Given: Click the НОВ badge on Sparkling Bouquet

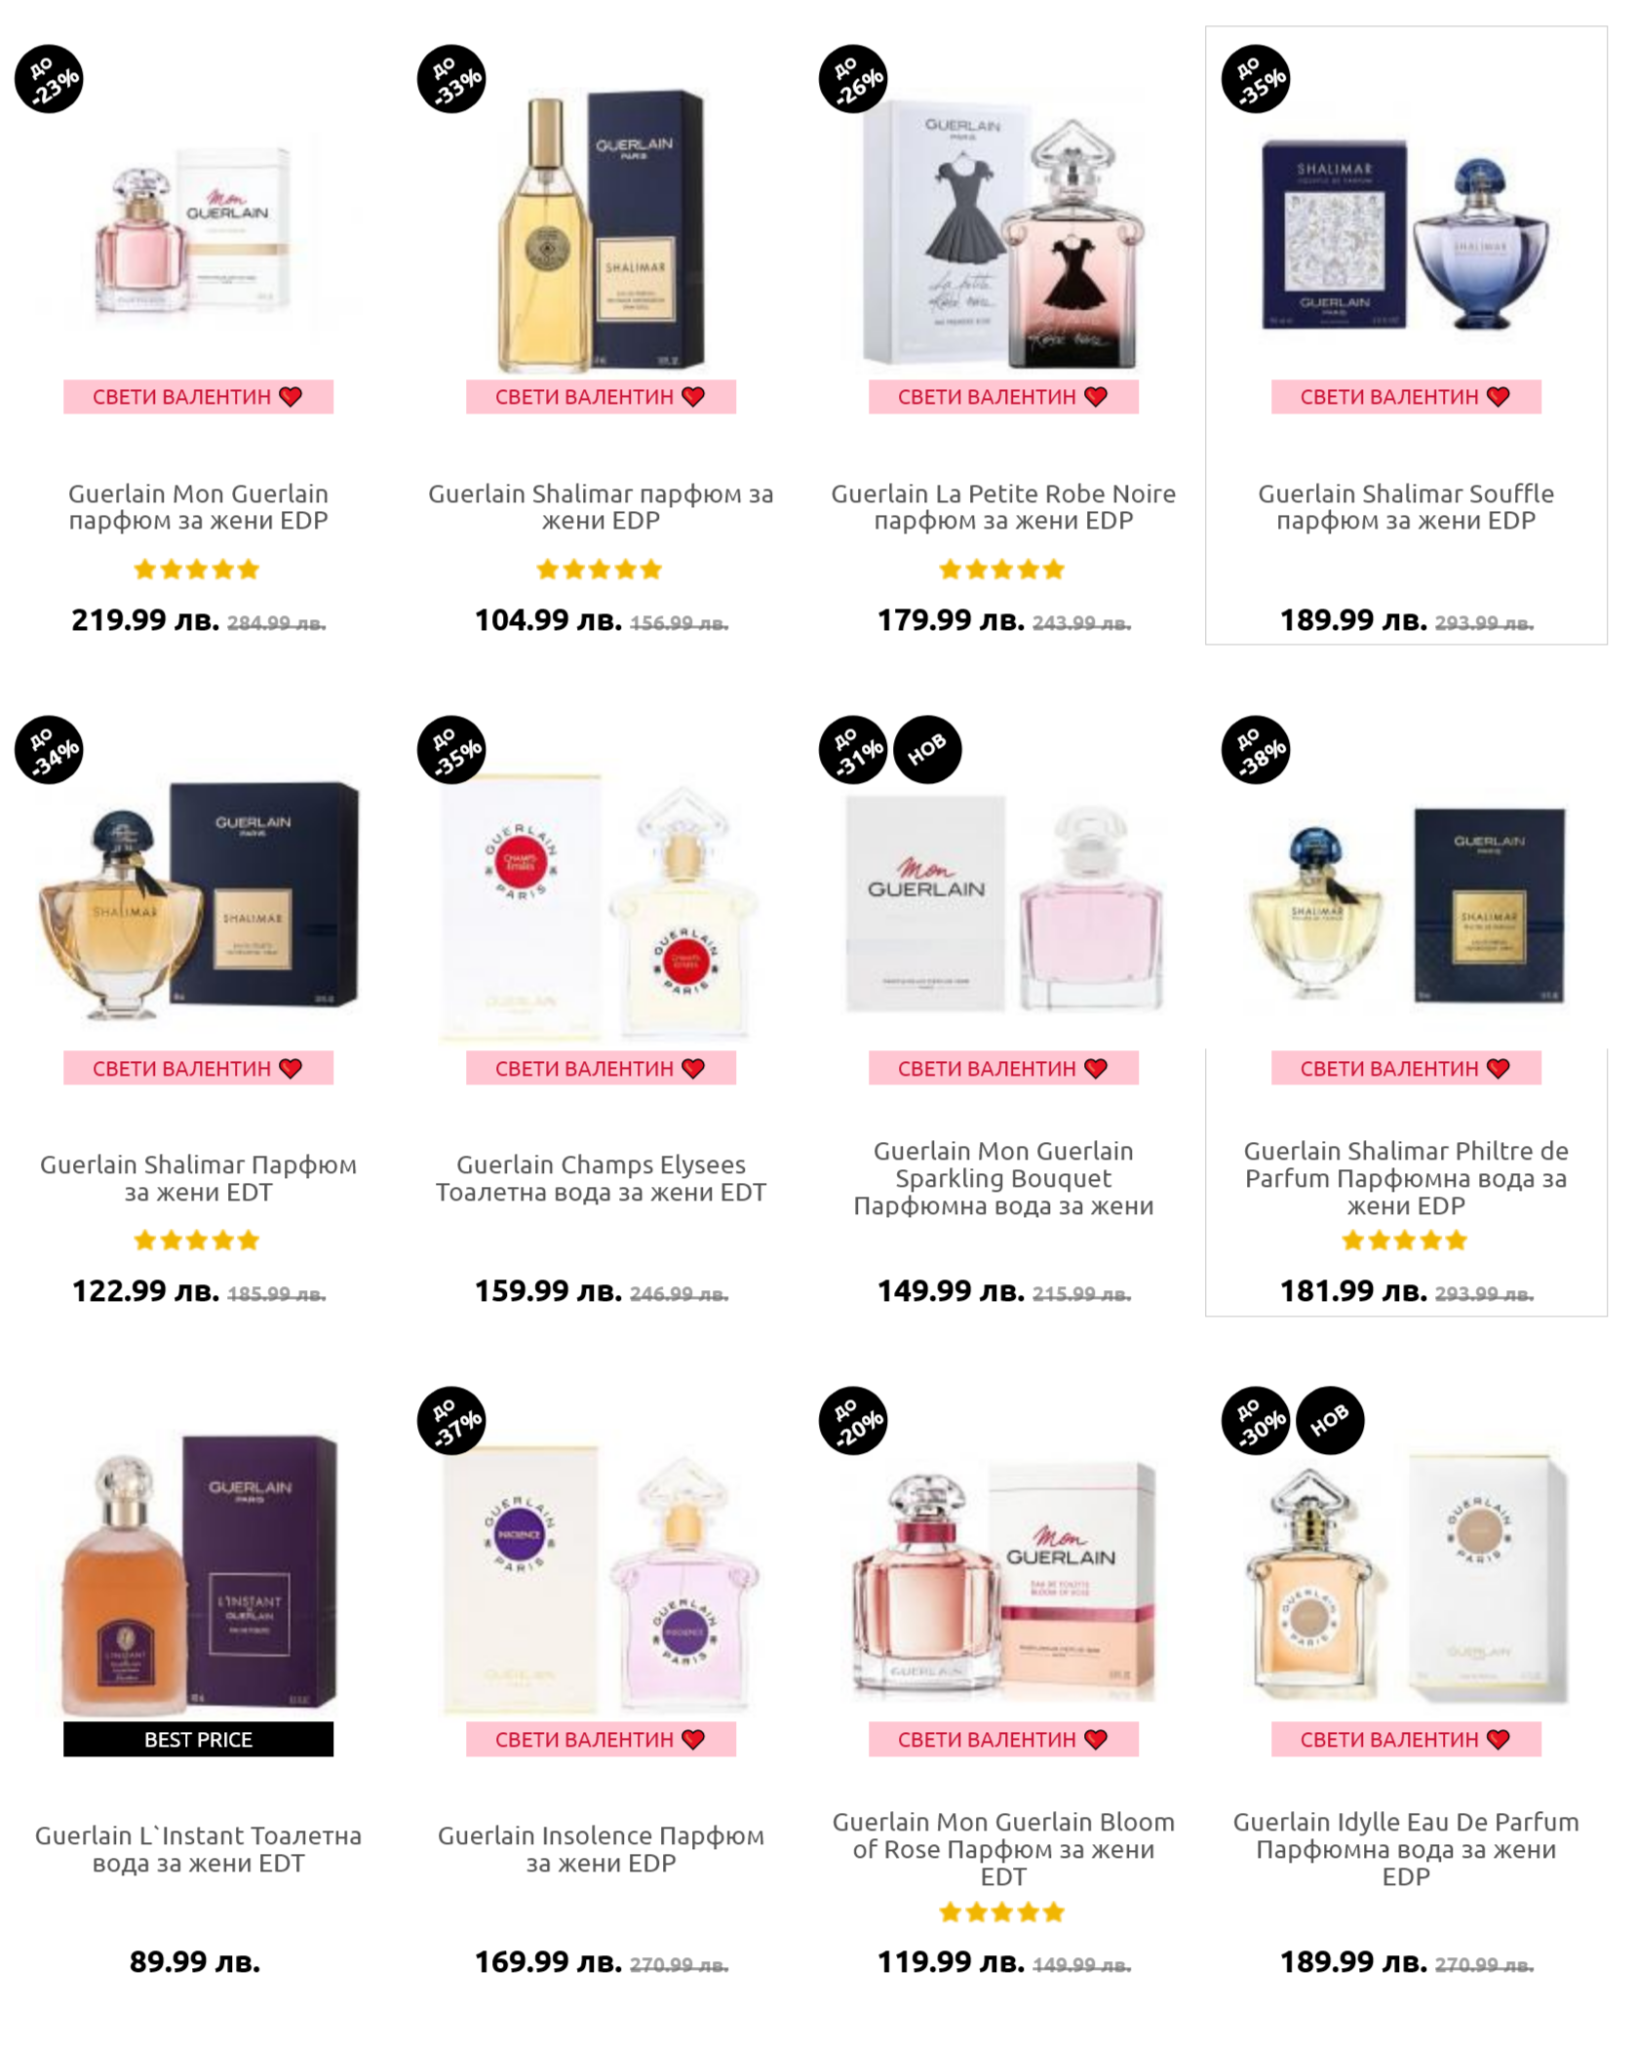Looking at the screenshot, I should tap(927, 749).
